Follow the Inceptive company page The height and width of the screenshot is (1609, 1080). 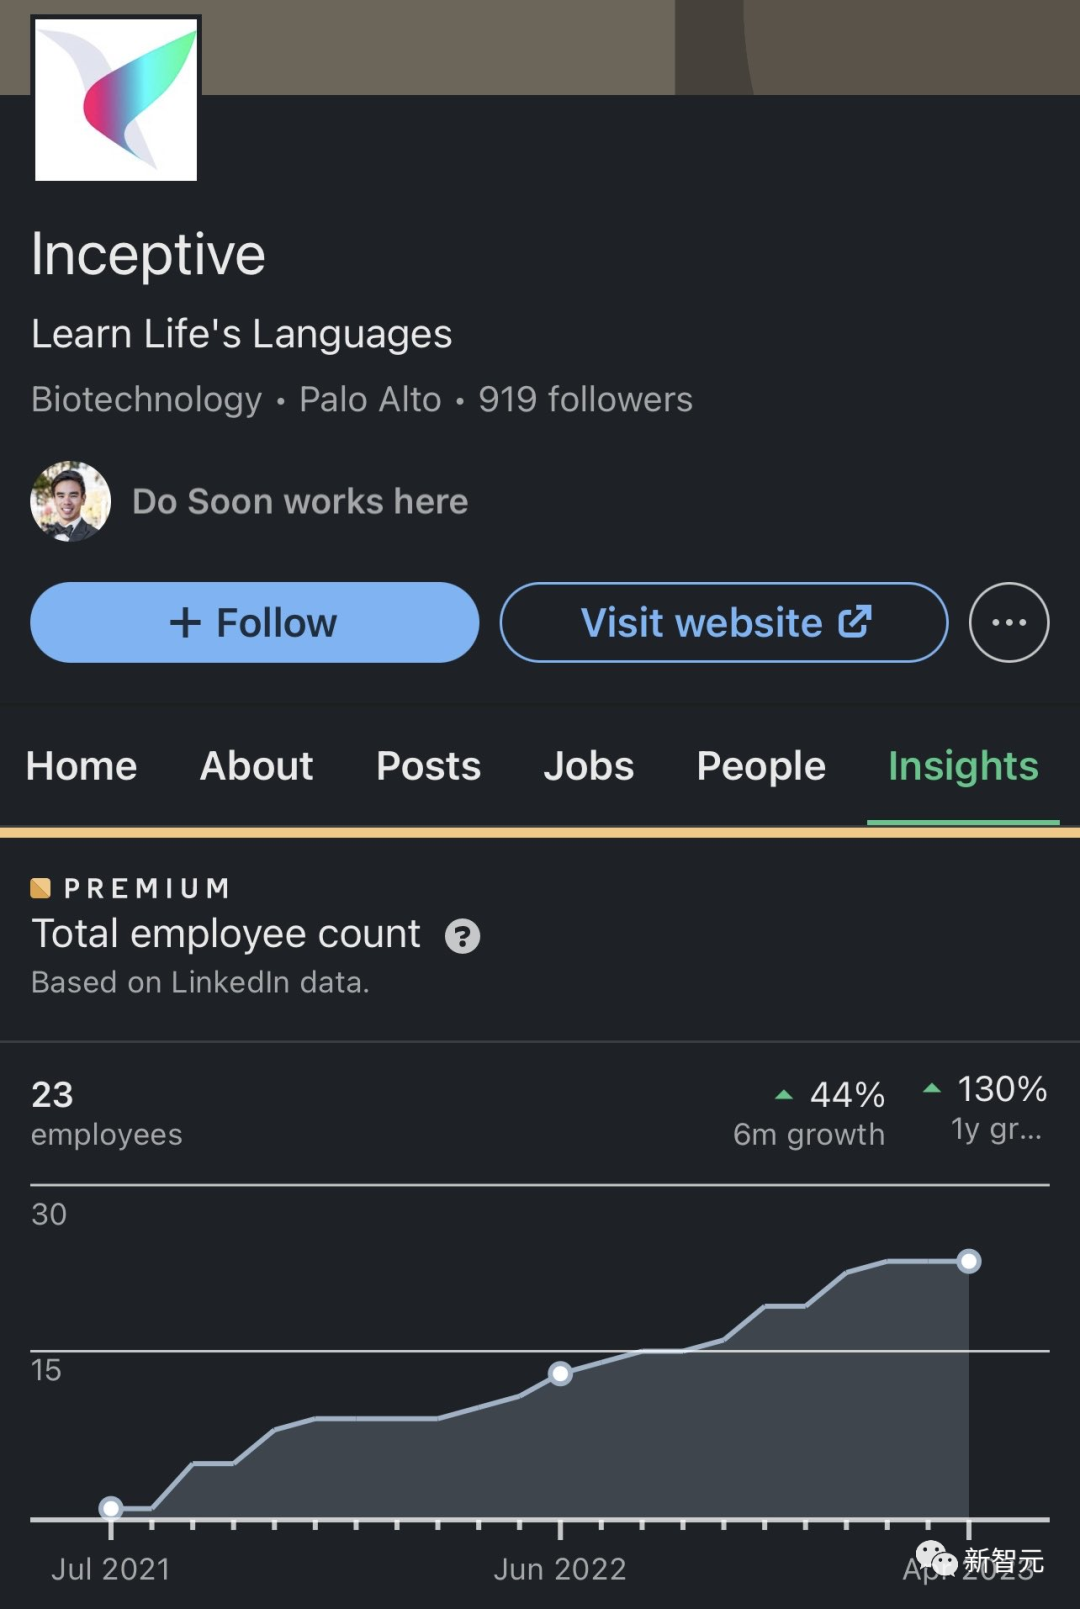(254, 622)
